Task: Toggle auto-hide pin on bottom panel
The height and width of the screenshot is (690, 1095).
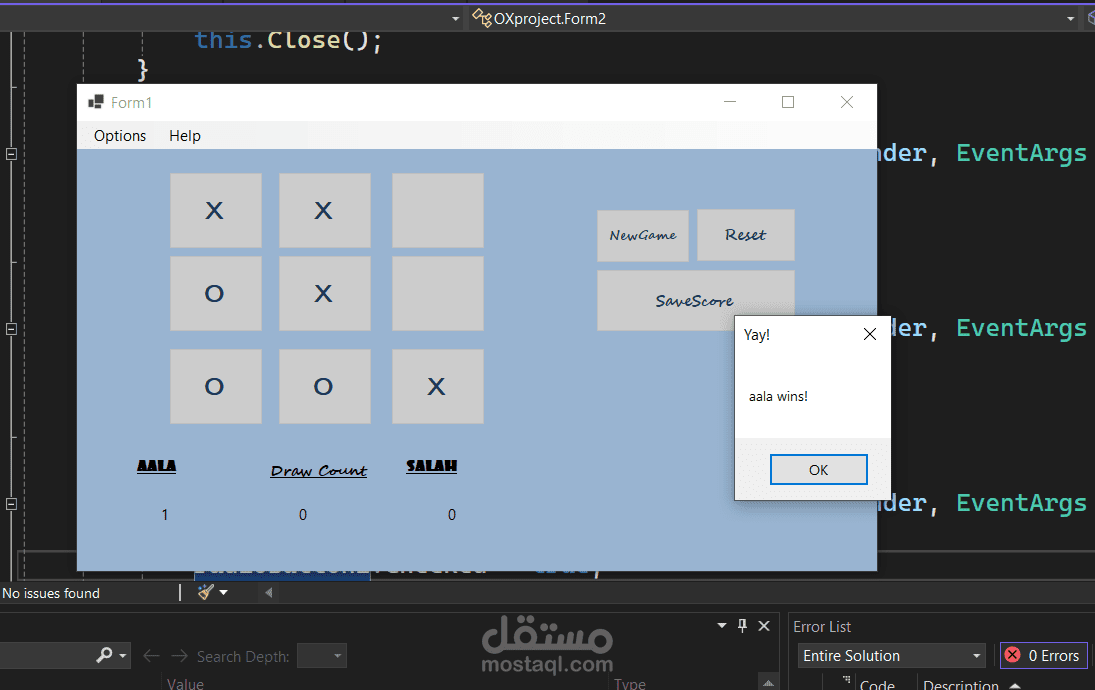Action: coord(742,625)
